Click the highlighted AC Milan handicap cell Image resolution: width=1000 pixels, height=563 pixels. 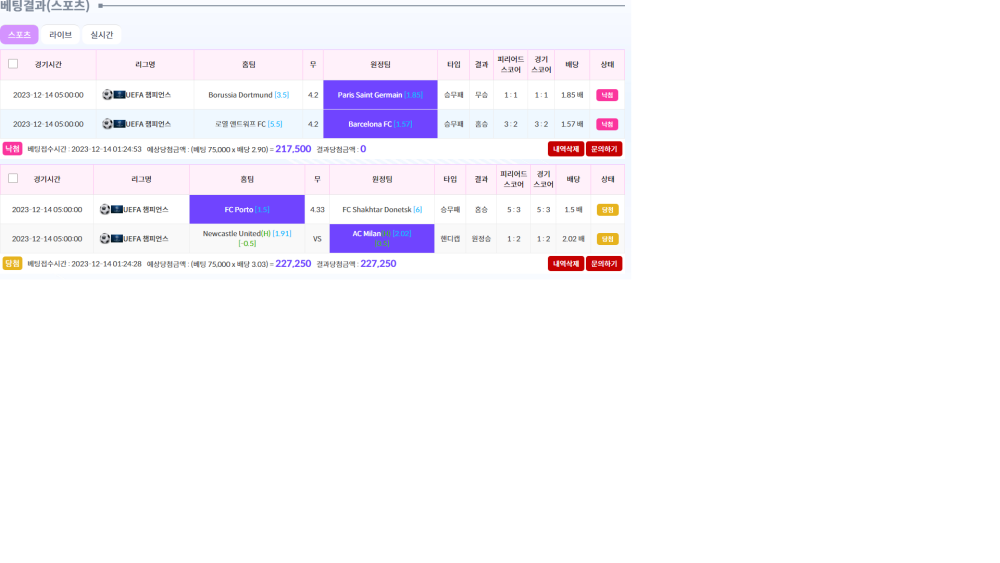pos(381,239)
